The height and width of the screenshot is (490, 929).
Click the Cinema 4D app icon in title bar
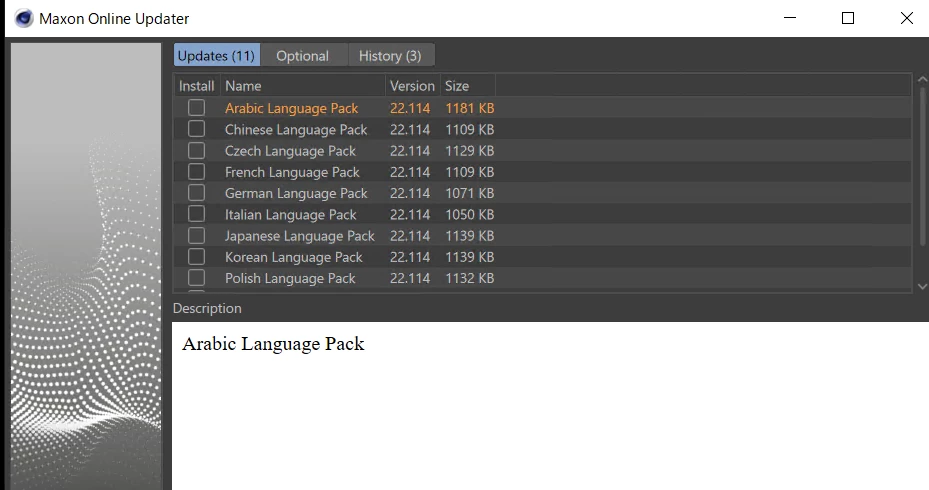point(24,18)
